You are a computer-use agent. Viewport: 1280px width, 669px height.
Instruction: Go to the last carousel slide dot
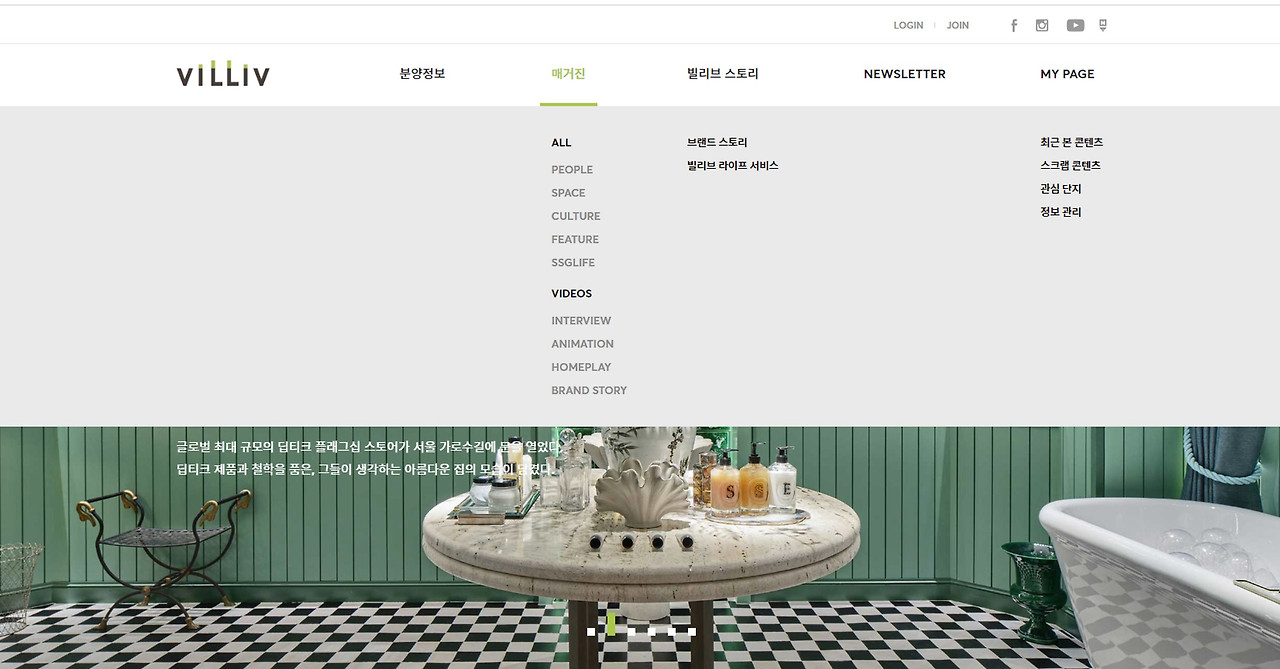pos(691,631)
